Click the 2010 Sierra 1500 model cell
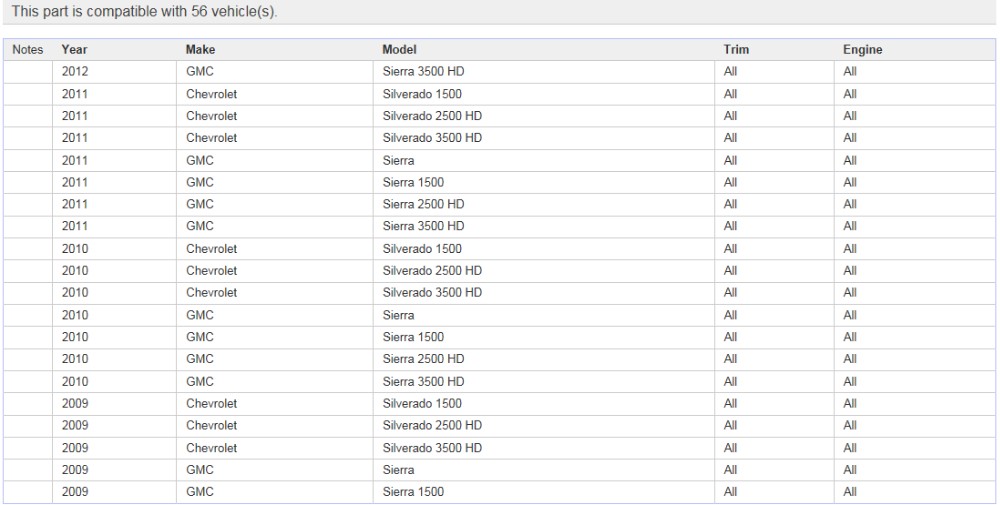The width and height of the screenshot is (1000, 505). [x=413, y=336]
